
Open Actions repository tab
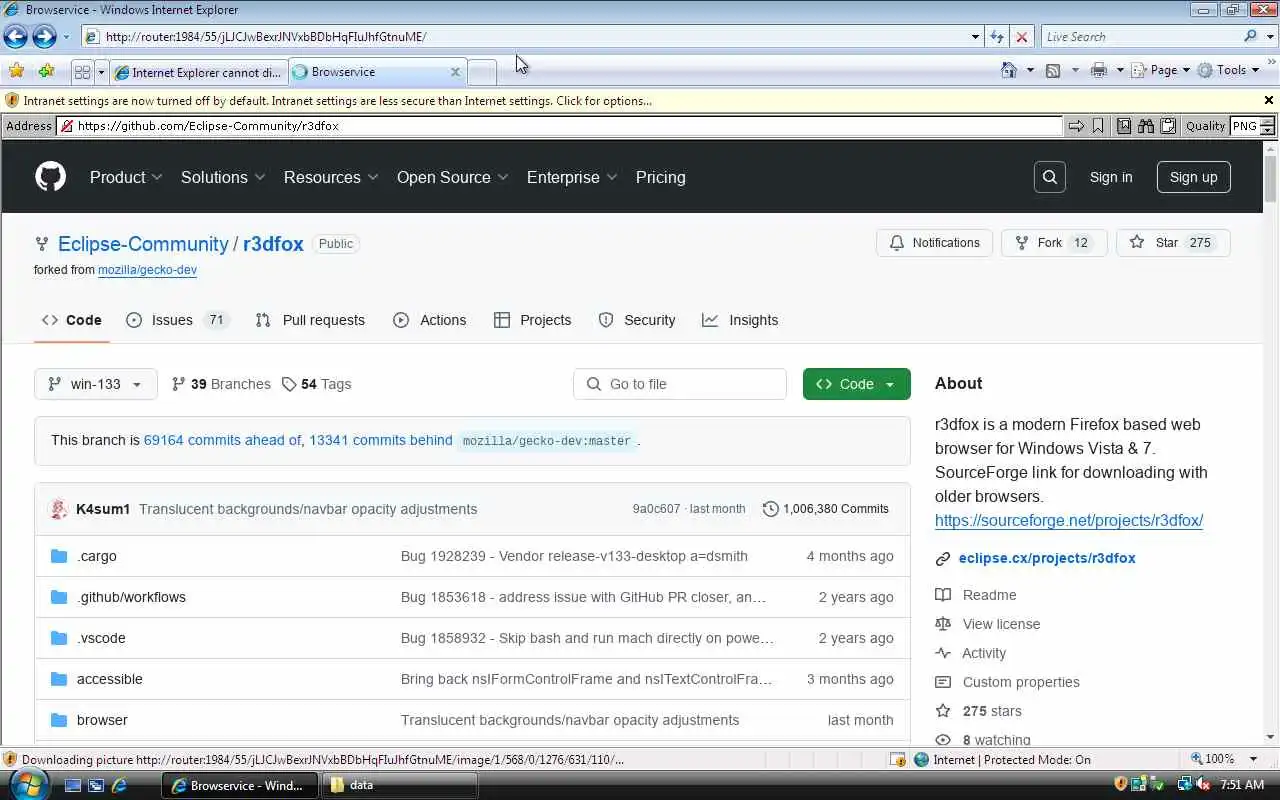pyautogui.click(x=430, y=320)
